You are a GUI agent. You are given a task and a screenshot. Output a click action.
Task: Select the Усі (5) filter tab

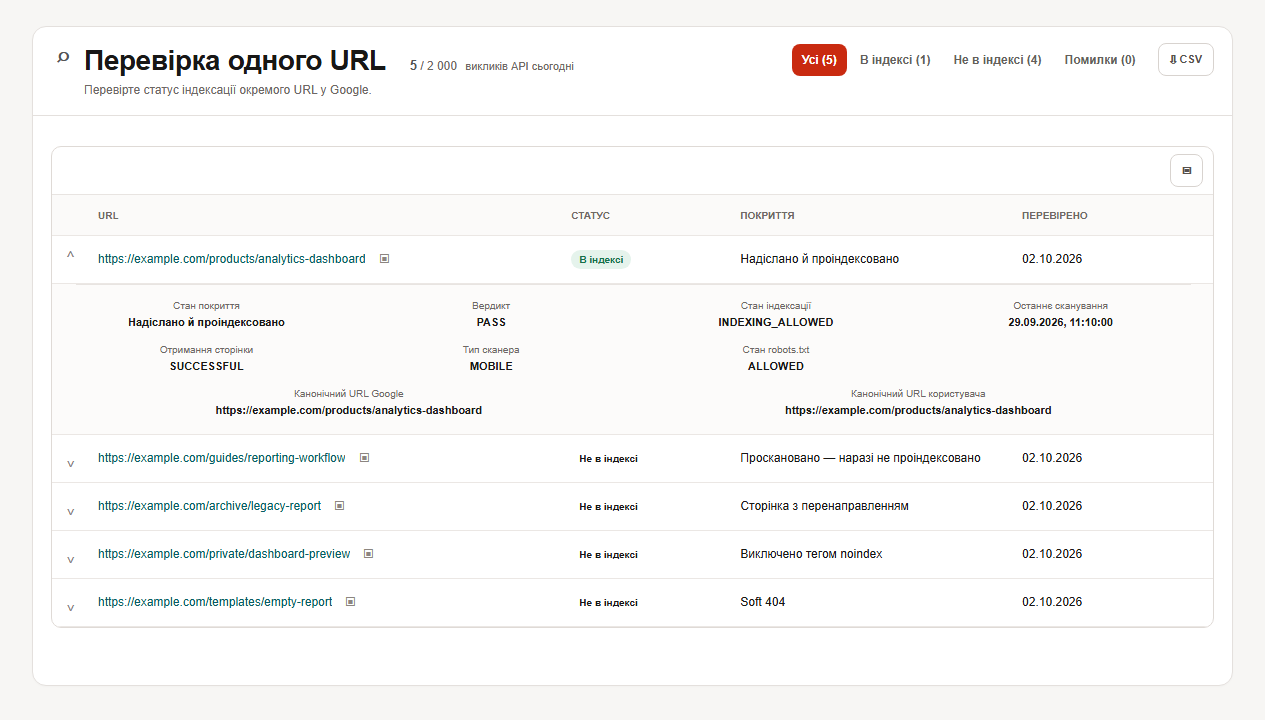point(819,60)
